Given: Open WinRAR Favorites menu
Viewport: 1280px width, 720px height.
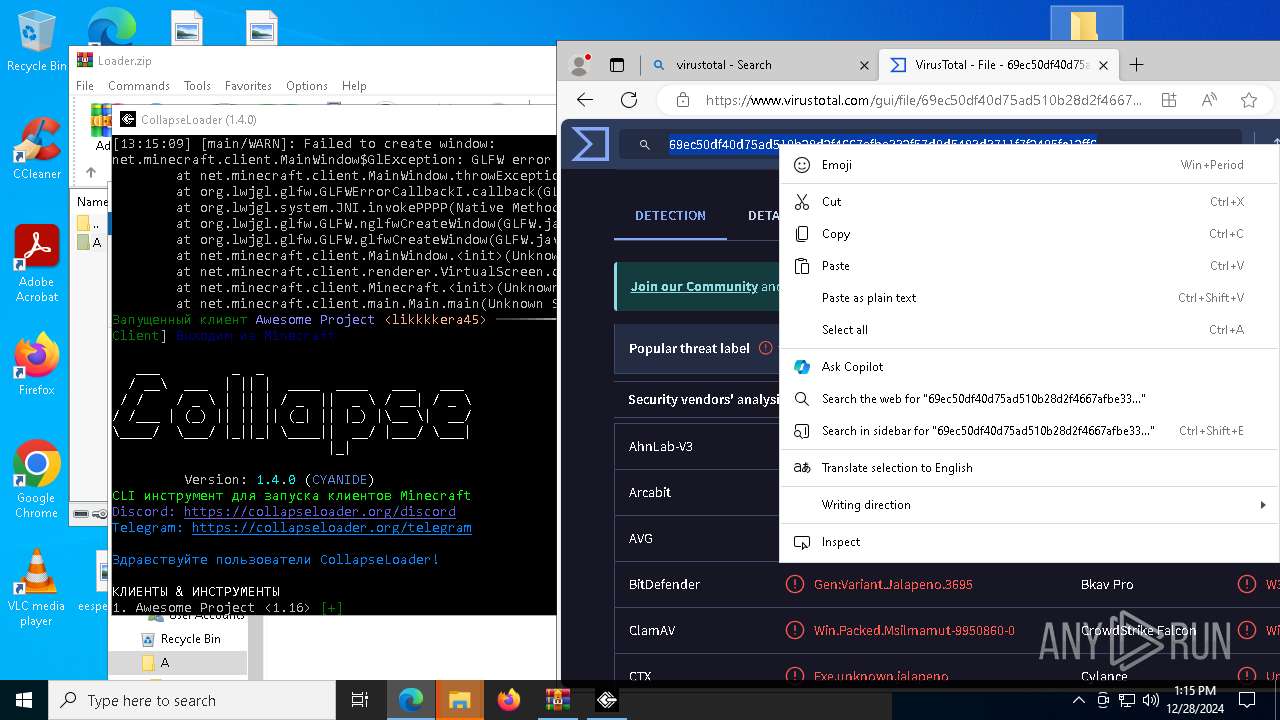Looking at the screenshot, I should click(x=248, y=86).
